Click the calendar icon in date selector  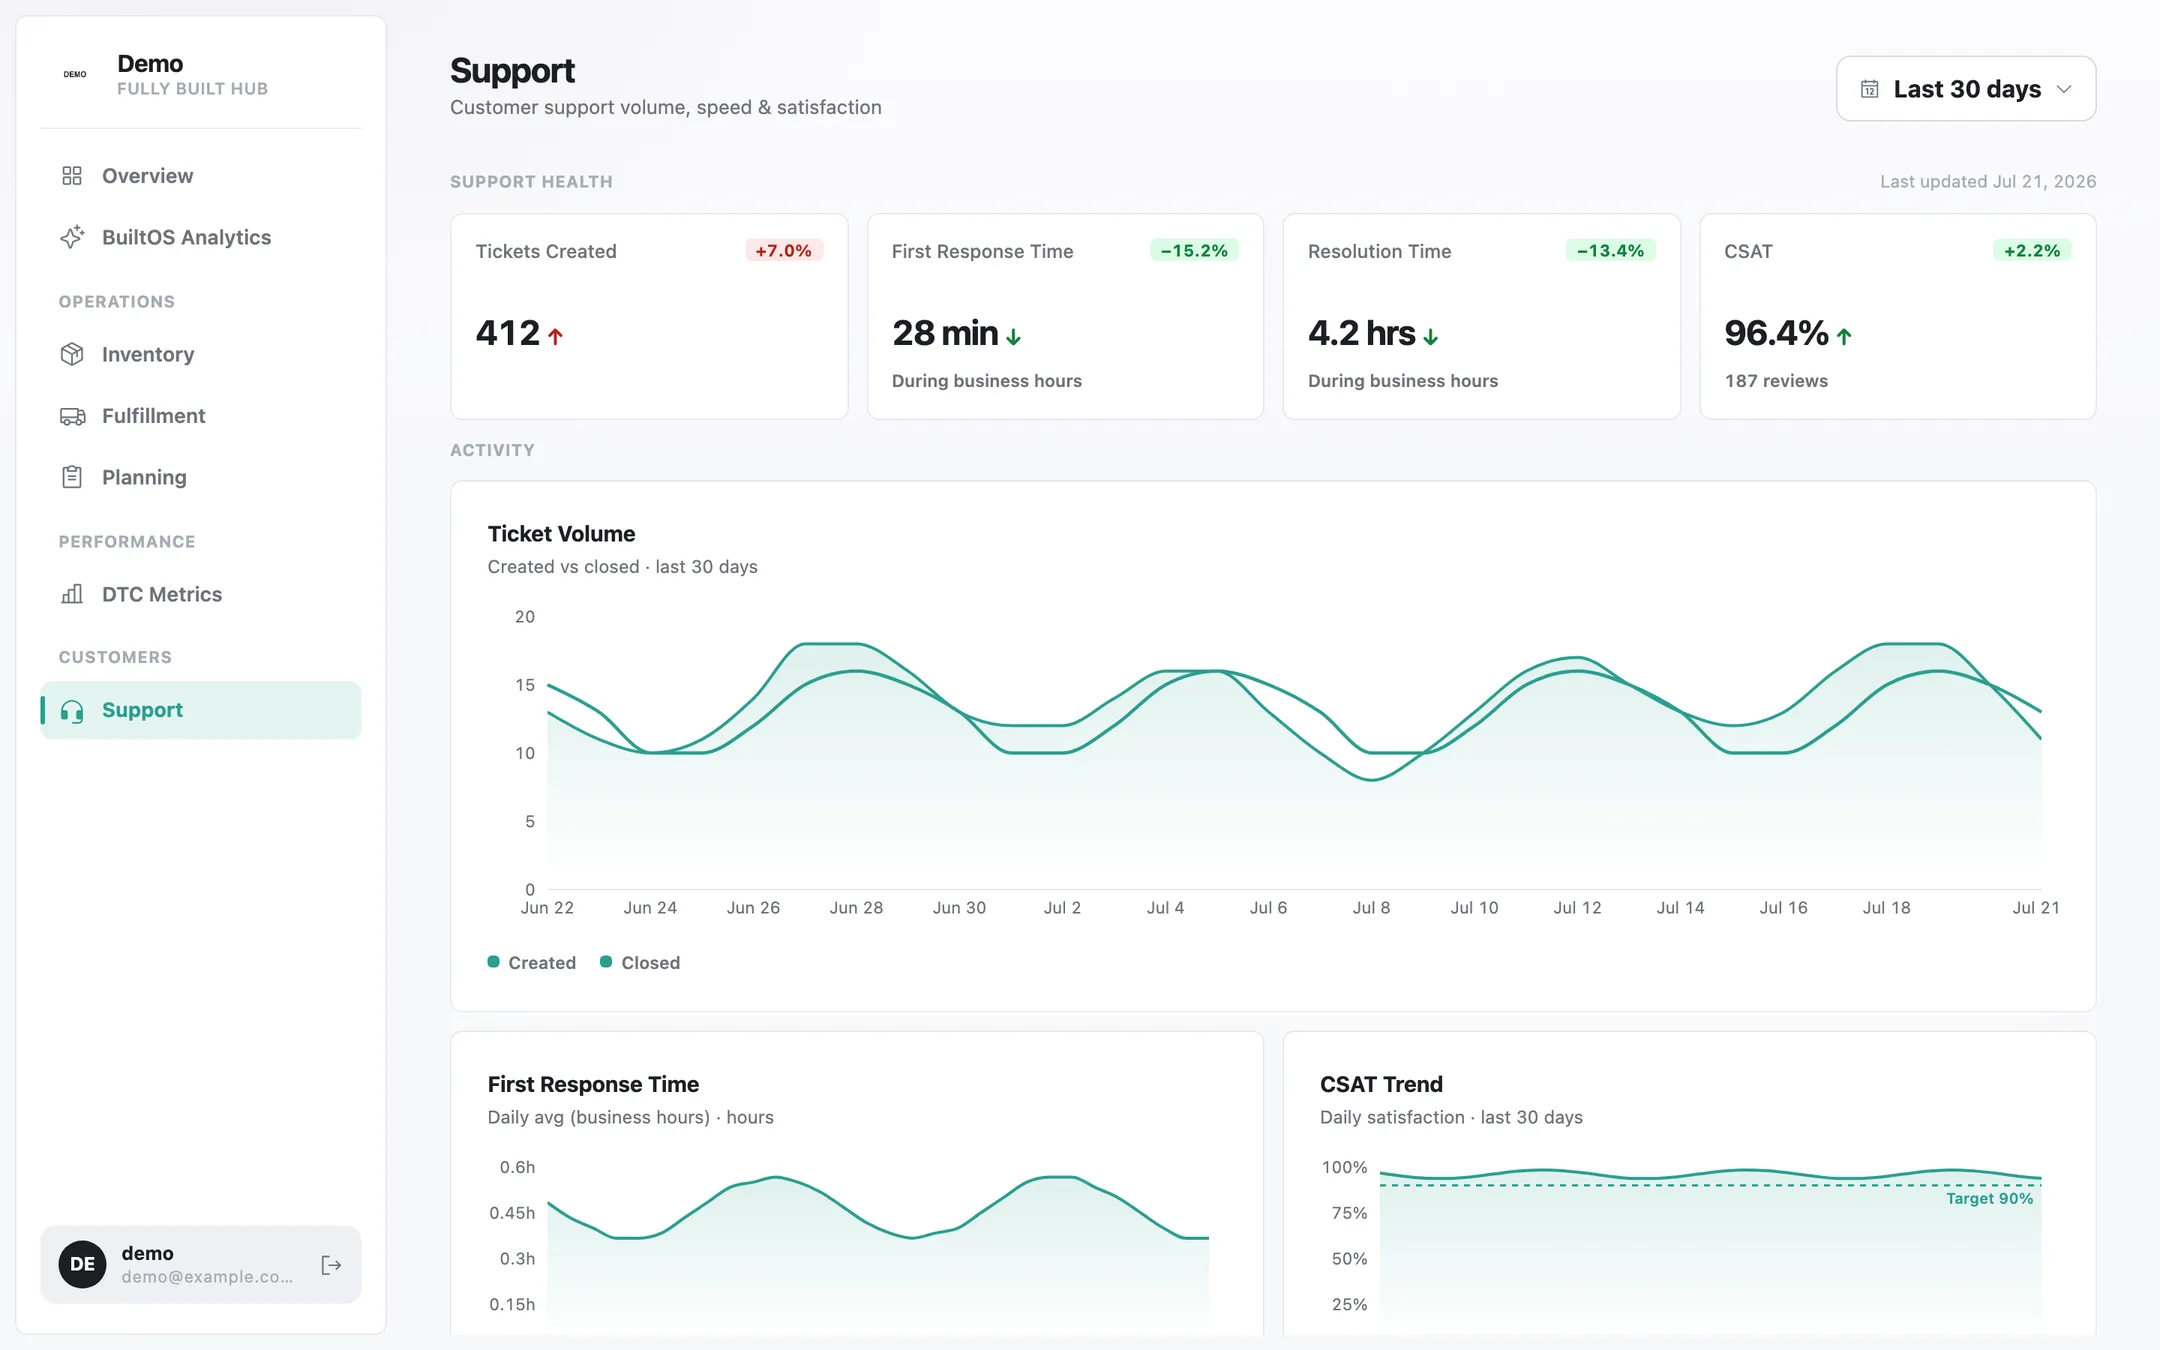tap(1869, 89)
